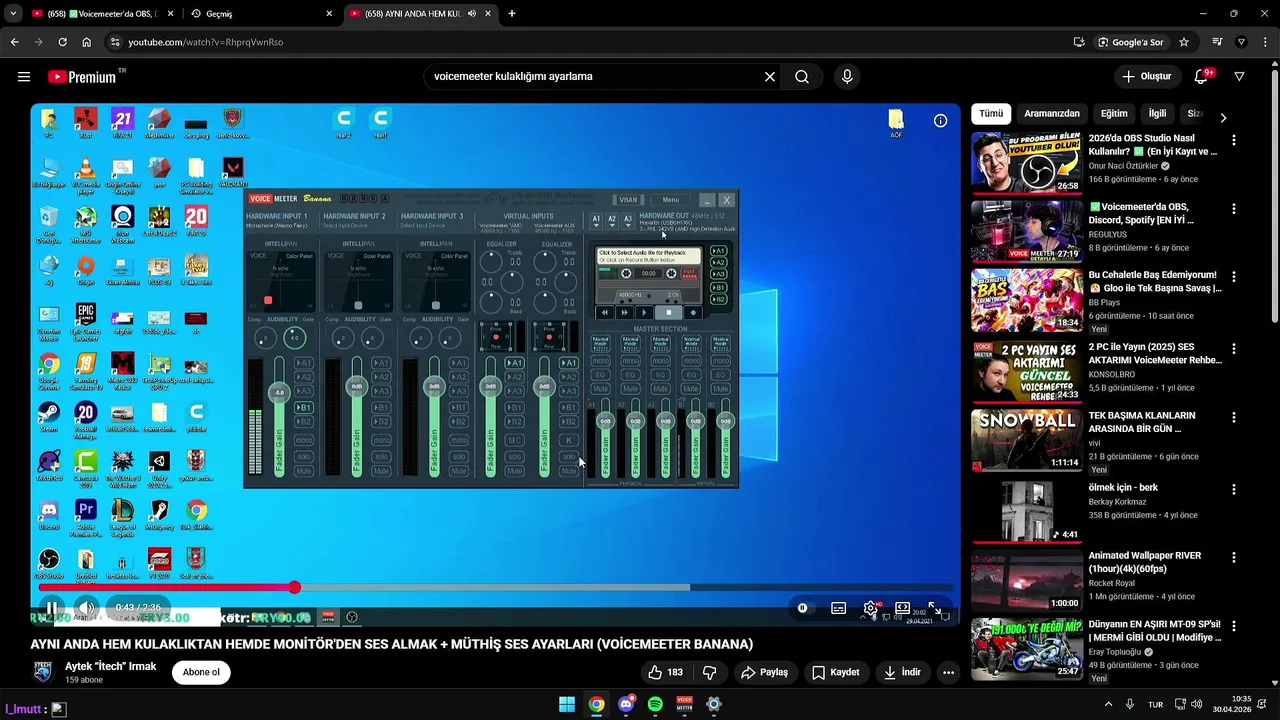The height and width of the screenshot is (720, 1280).
Task: Switch to theater mode
Action: point(902,608)
